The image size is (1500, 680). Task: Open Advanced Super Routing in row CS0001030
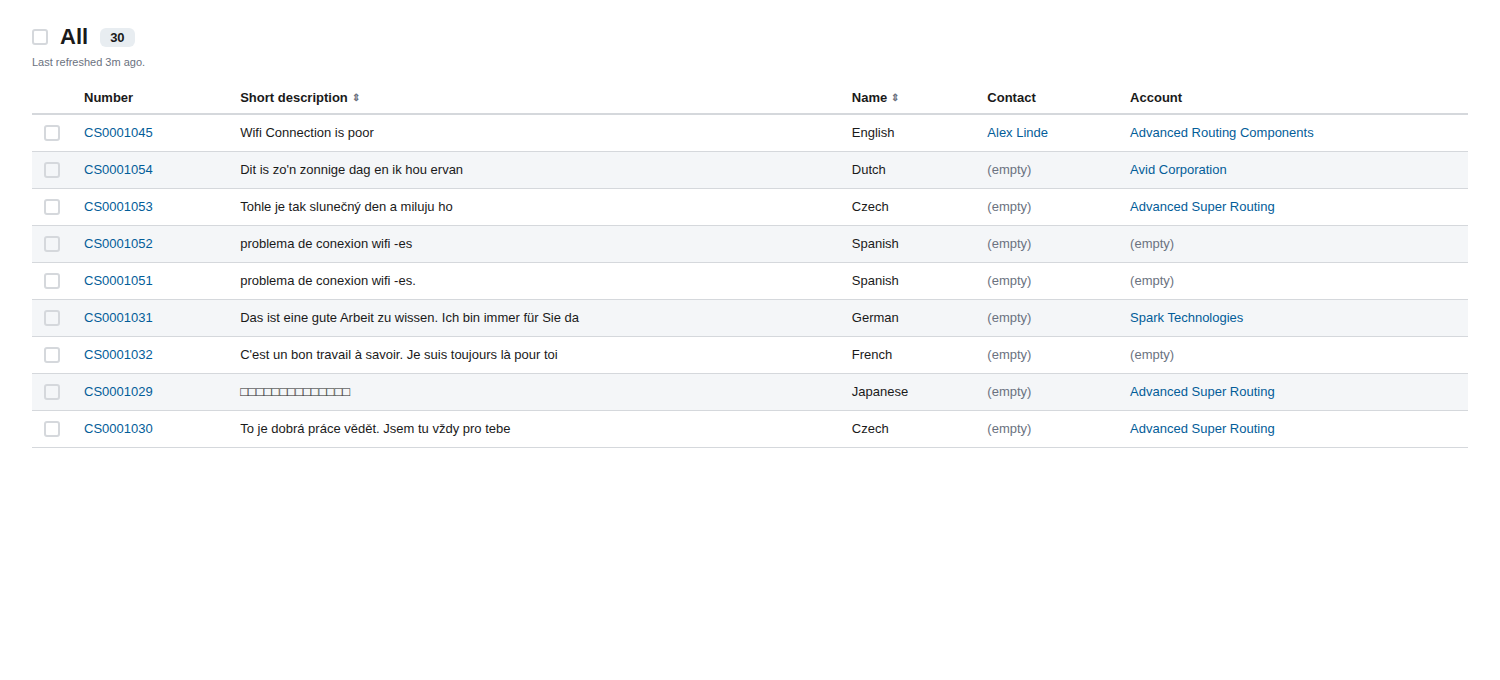[x=1202, y=429]
